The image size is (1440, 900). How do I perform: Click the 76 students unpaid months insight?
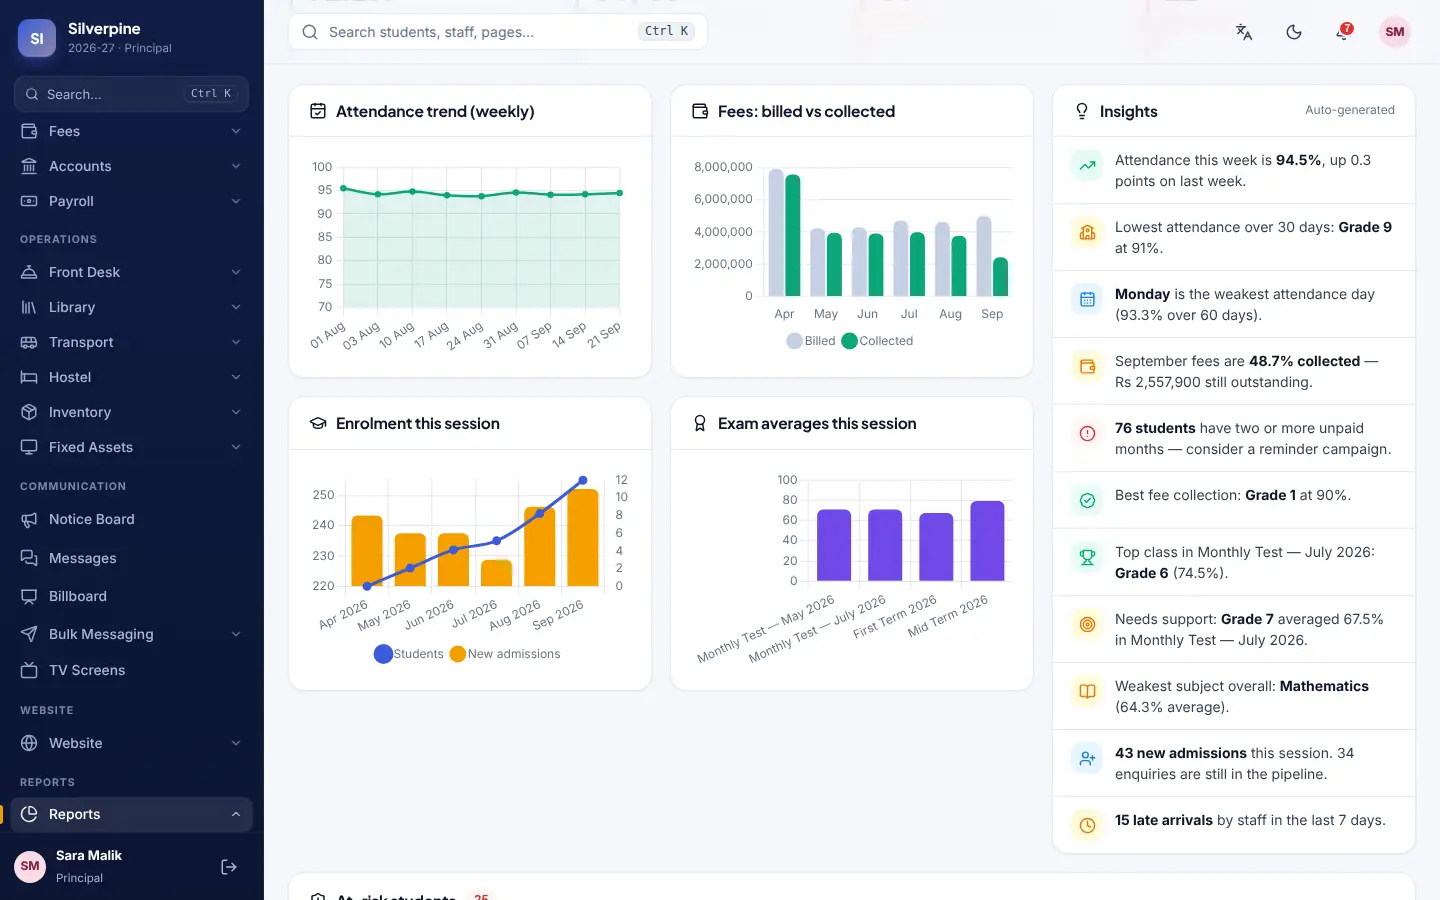pyautogui.click(x=1234, y=438)
